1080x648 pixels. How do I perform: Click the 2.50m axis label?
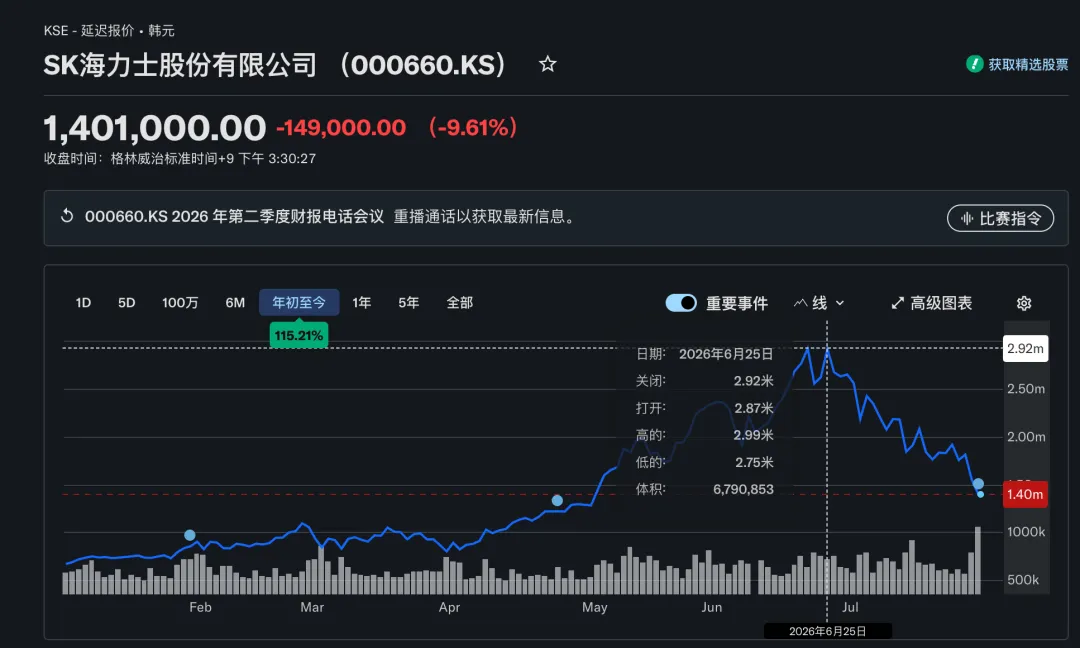pos(1026,389)
